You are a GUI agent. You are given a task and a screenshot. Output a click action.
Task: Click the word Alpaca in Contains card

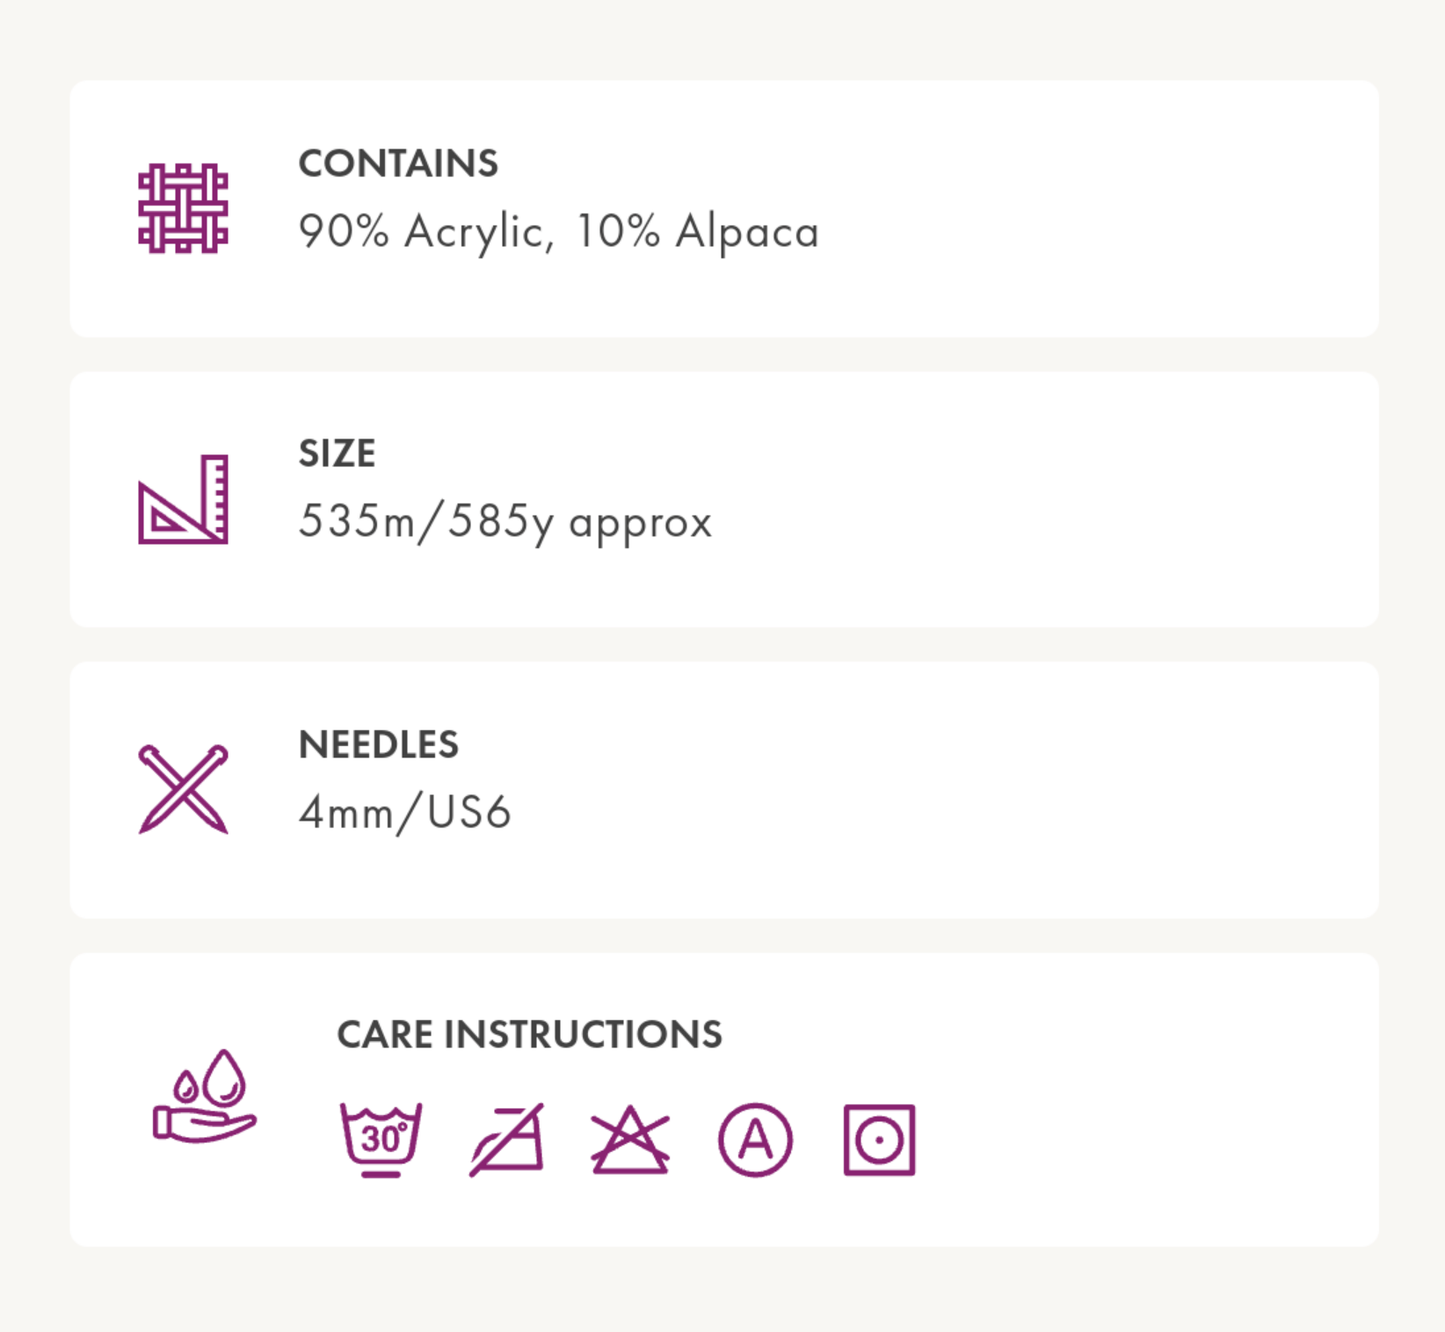747,232
